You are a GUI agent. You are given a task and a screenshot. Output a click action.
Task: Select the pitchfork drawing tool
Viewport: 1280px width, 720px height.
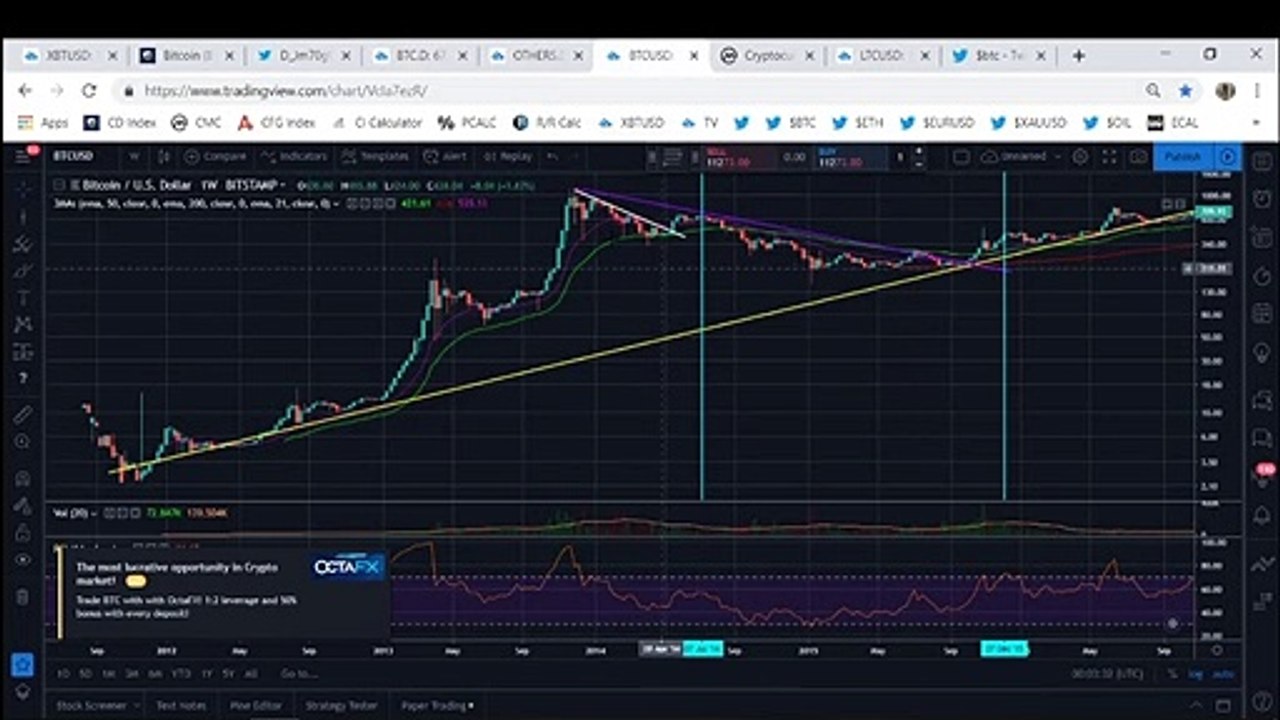(x=23, y=243)
